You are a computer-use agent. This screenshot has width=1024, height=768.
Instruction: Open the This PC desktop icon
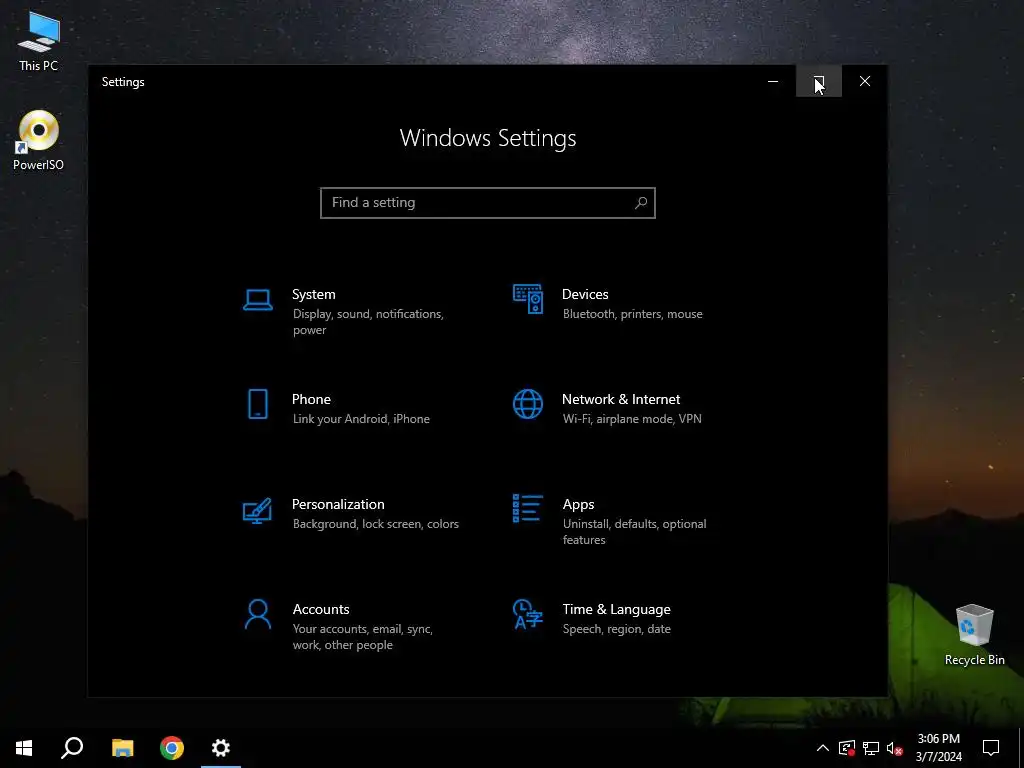click(39, 42)
